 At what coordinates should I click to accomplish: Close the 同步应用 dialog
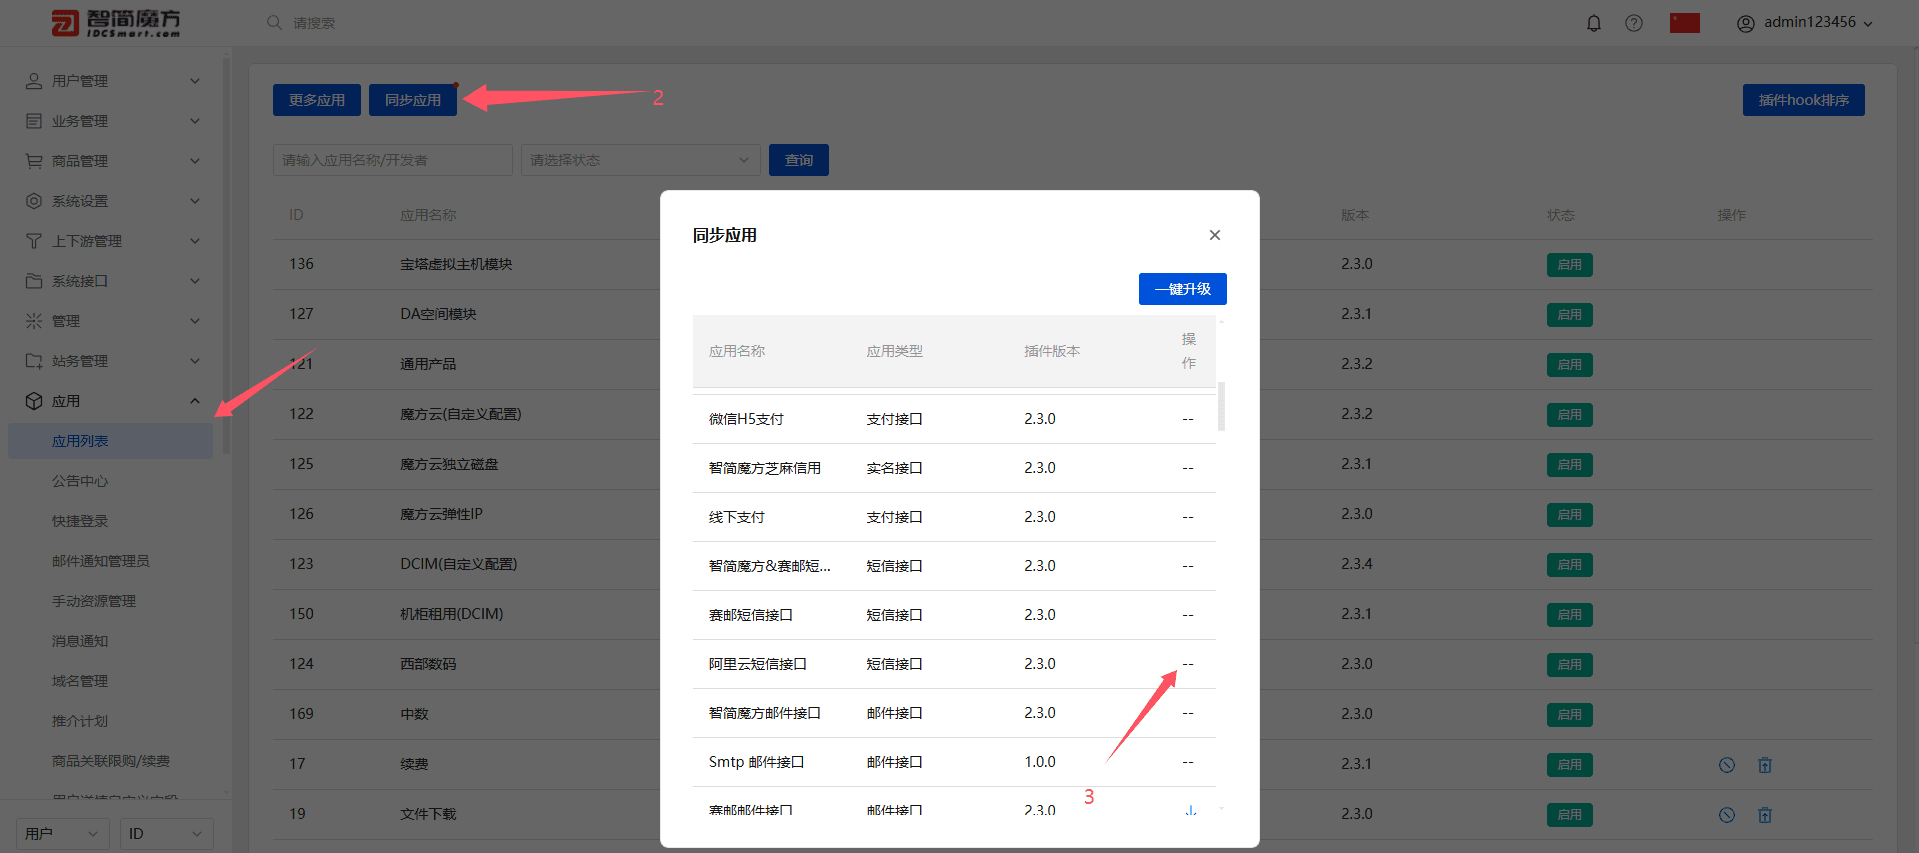click(1215, 235)
